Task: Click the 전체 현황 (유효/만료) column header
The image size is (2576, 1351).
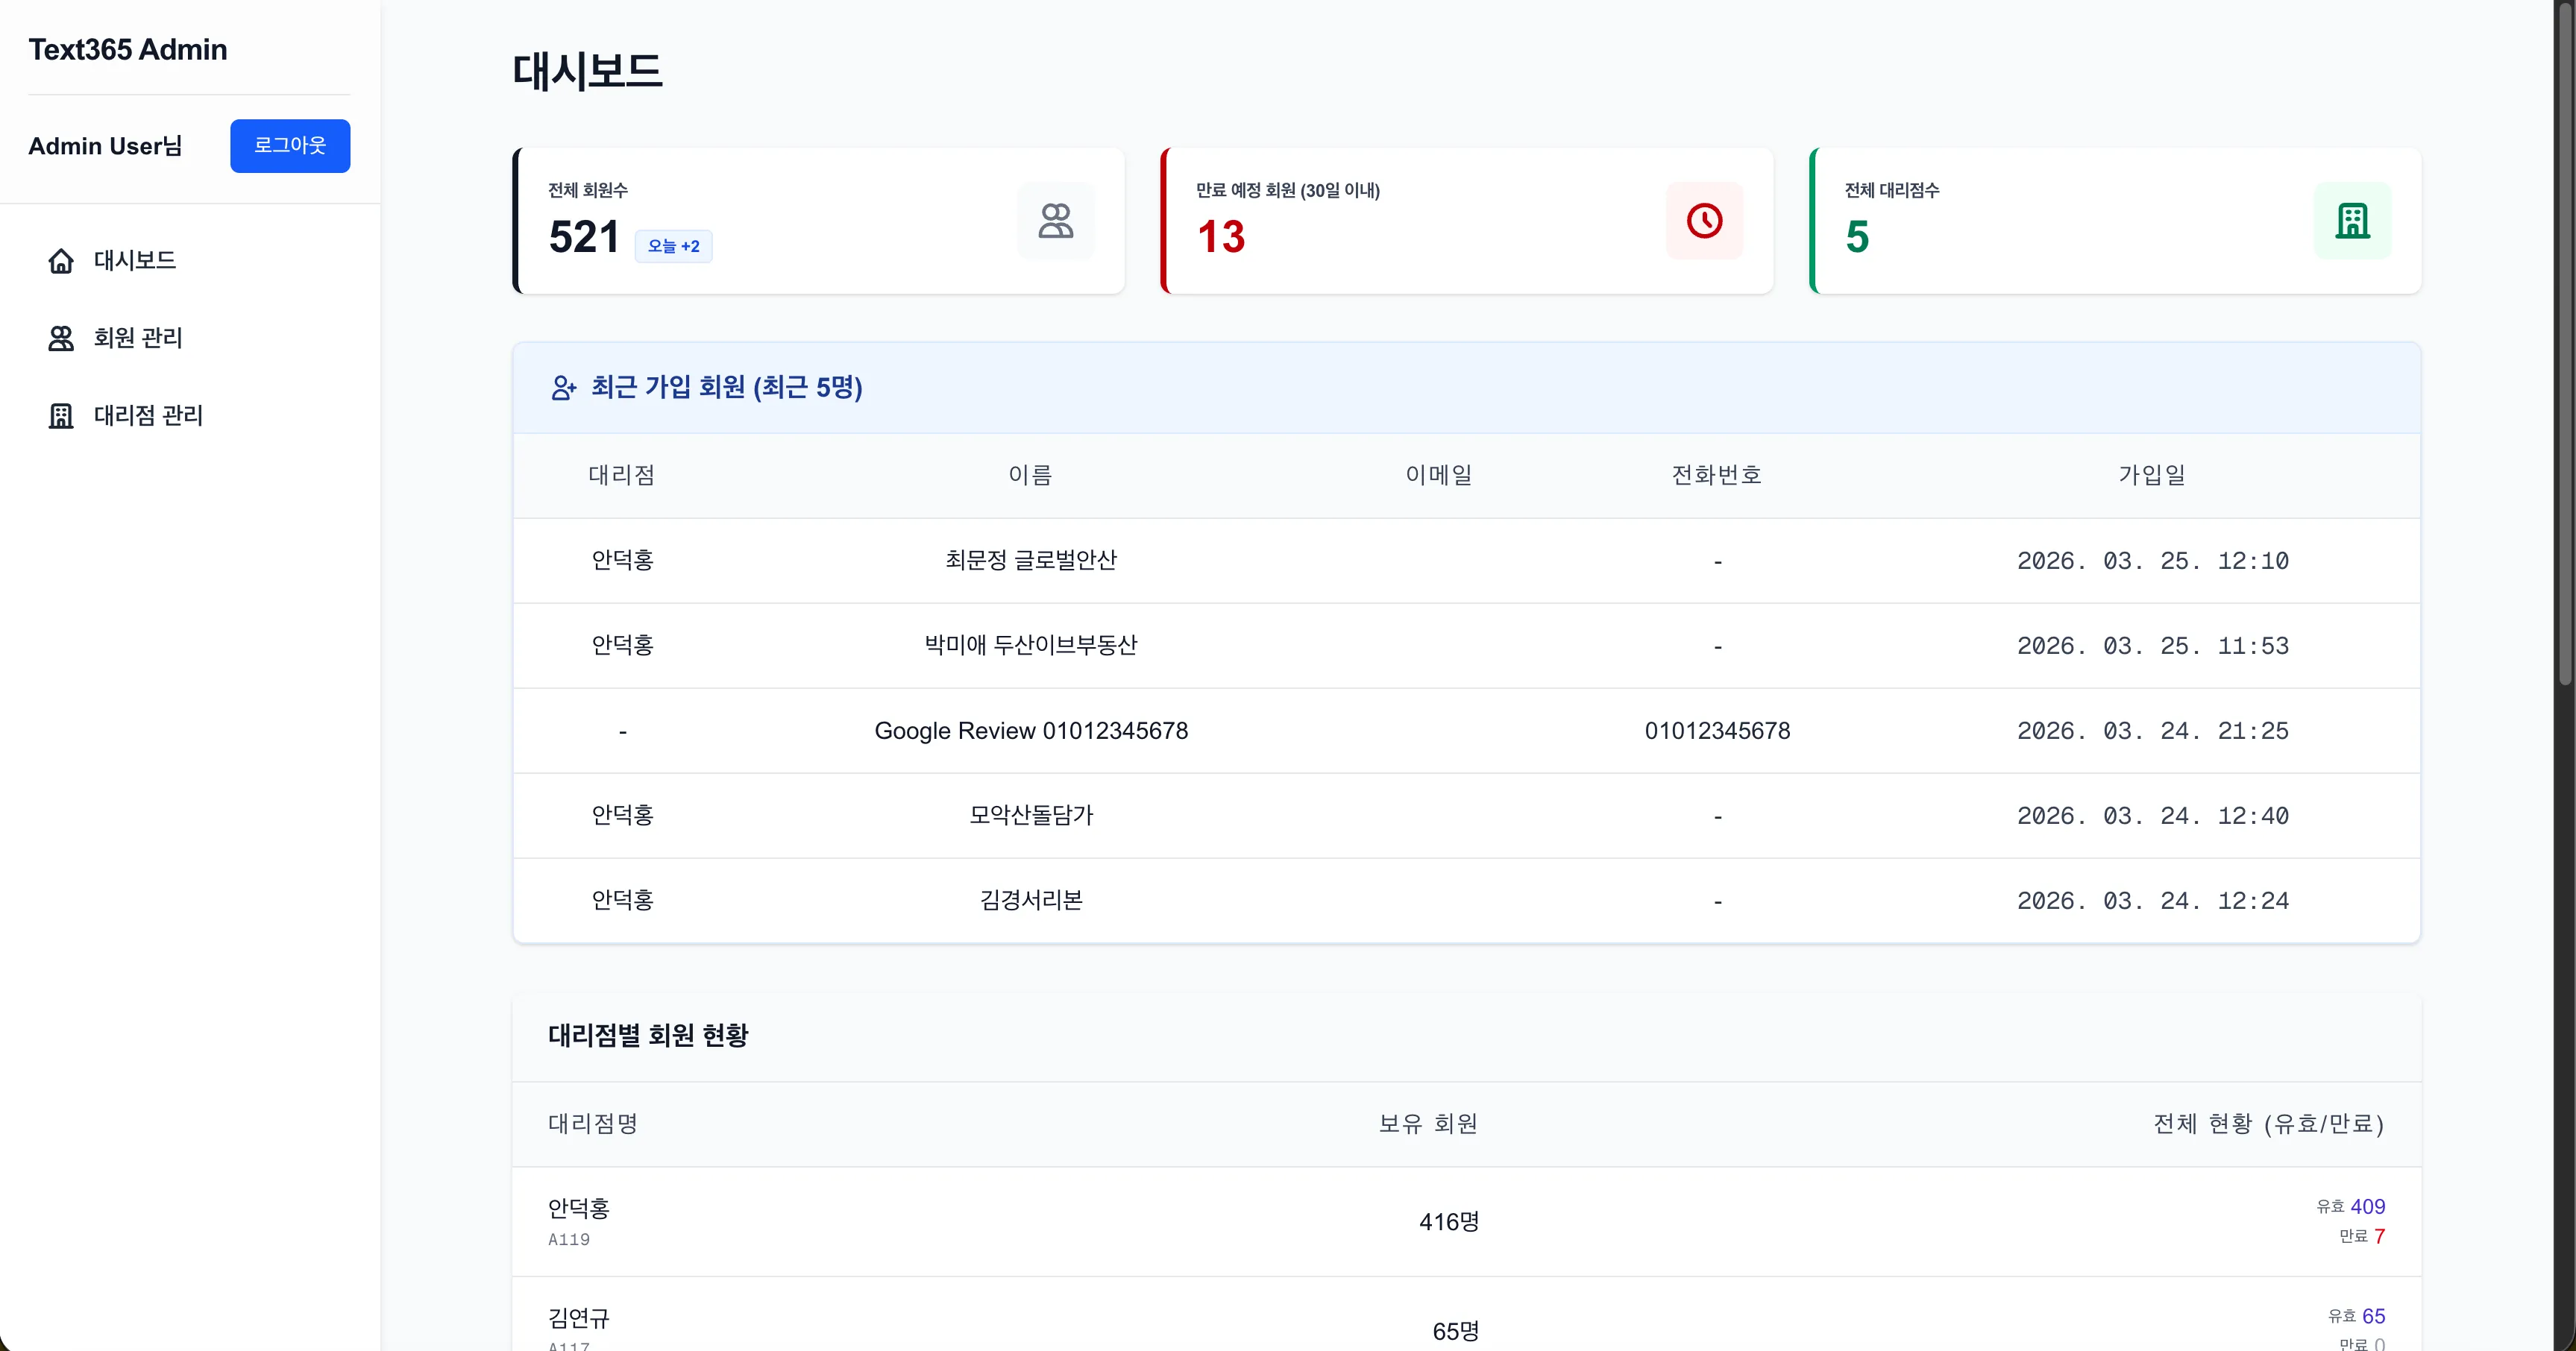Action: tap(2269, 1124)
